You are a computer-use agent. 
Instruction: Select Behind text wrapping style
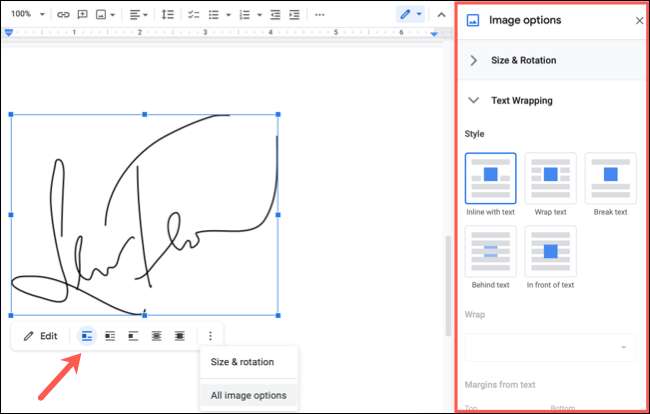click(x=491, y=251)
